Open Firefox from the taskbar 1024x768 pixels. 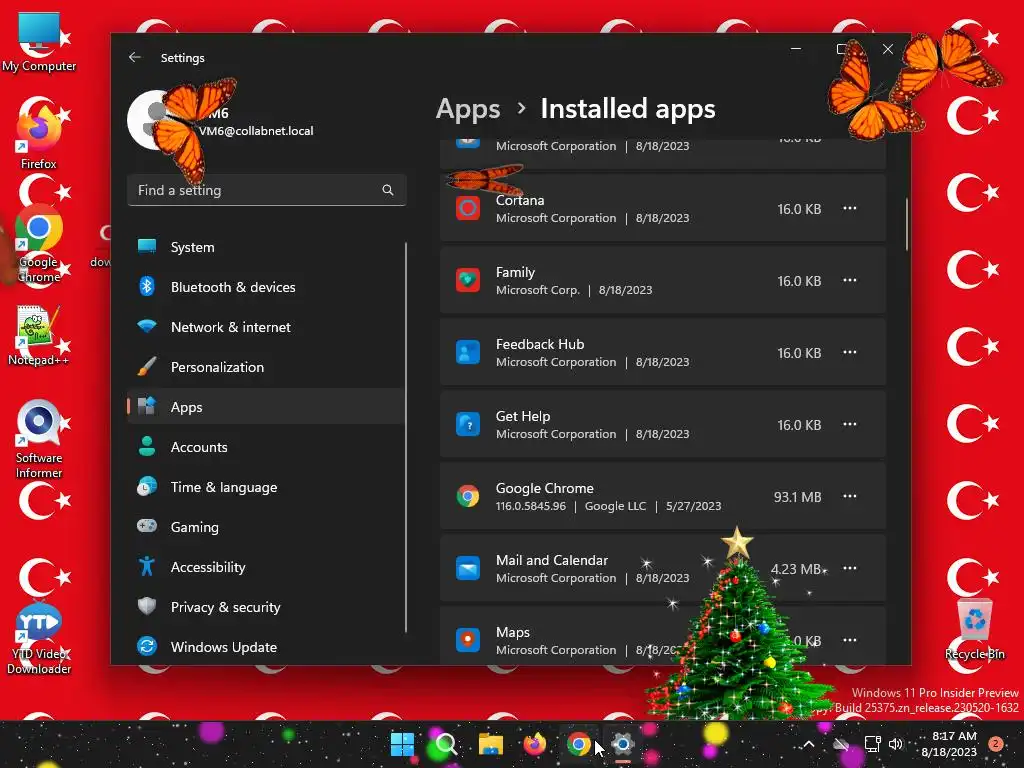coord(534,744)
